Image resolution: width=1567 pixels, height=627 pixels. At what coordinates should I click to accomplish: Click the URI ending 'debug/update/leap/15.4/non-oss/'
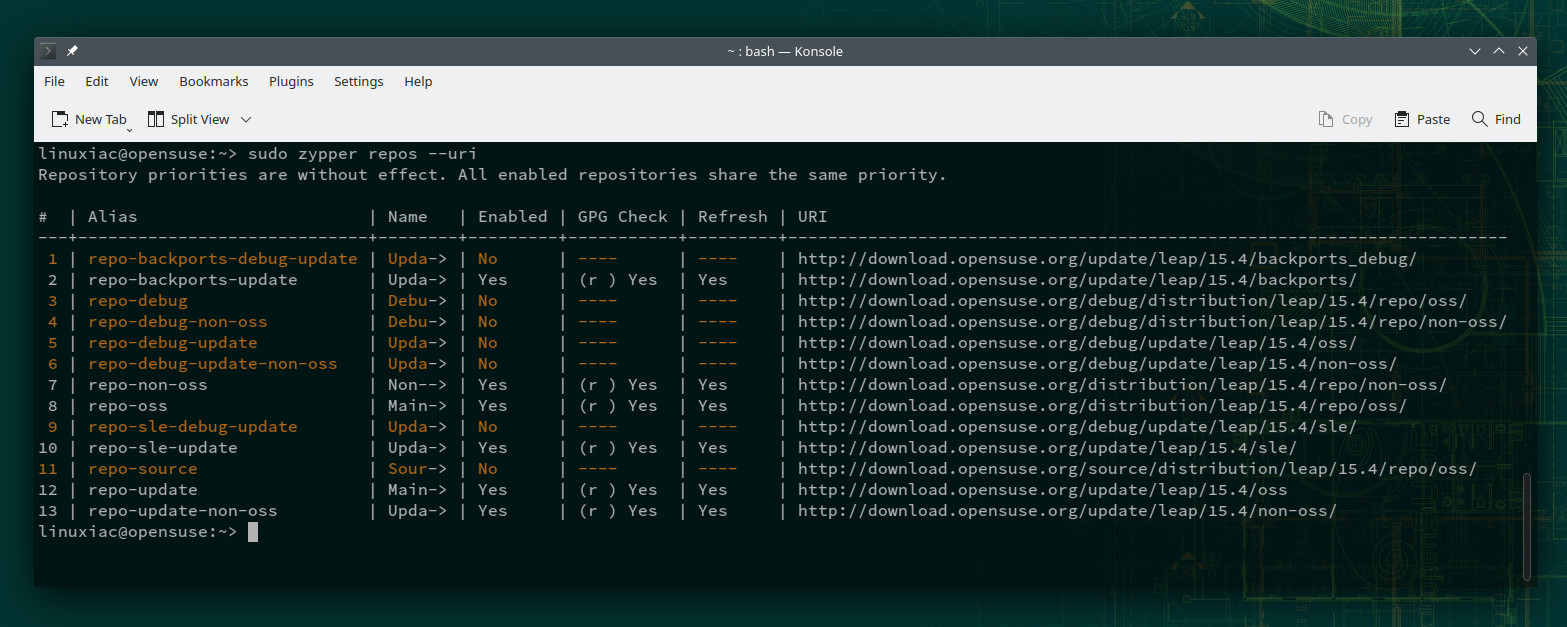click(x=1097, y=363)
